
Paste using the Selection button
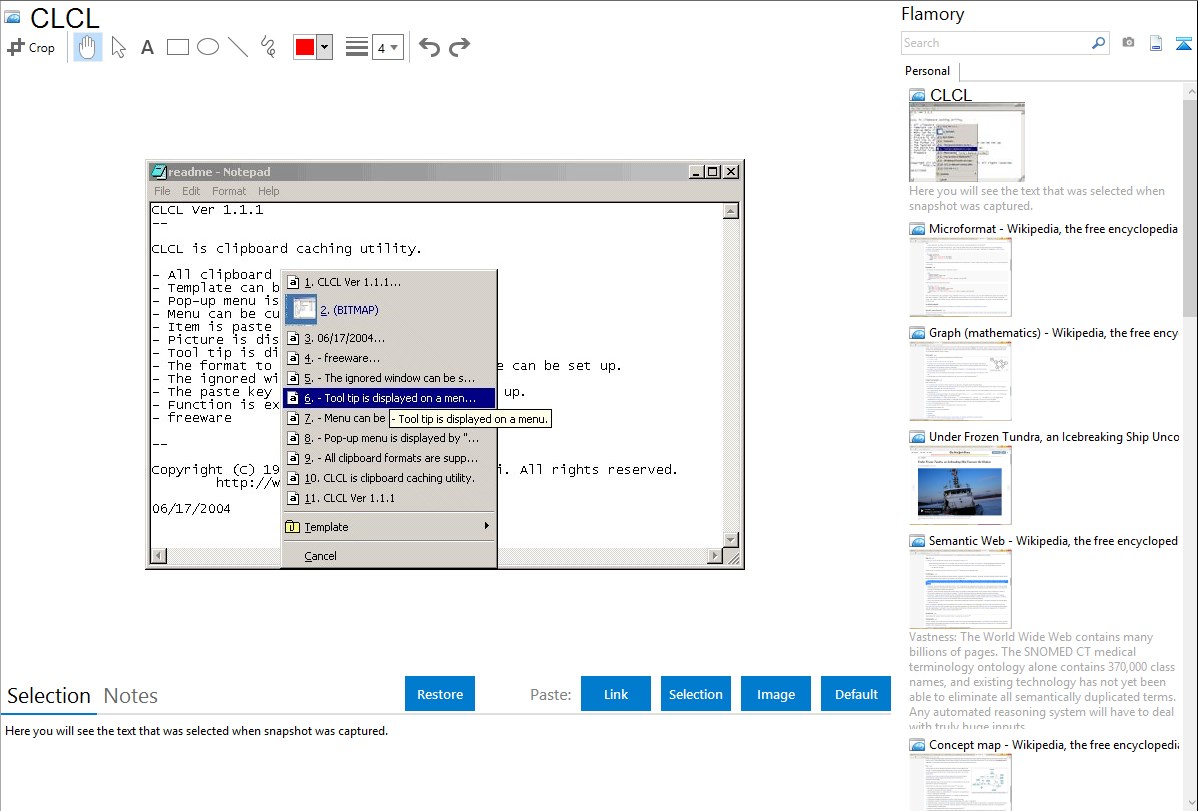pos(696,694)
